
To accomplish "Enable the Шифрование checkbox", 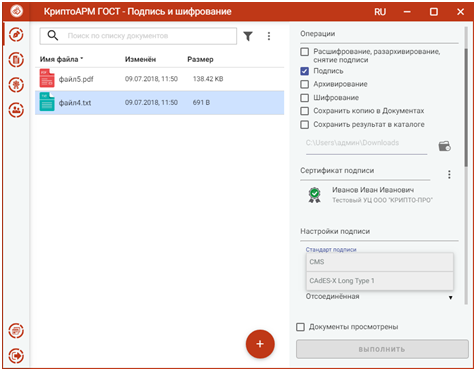I will 305,98.
